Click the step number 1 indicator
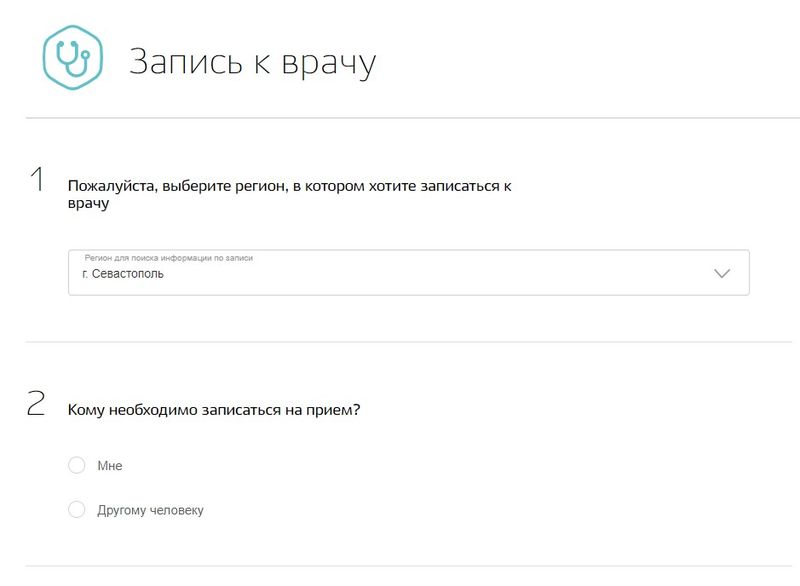This screenshot has height=586, width=800. tap(38, 180)
